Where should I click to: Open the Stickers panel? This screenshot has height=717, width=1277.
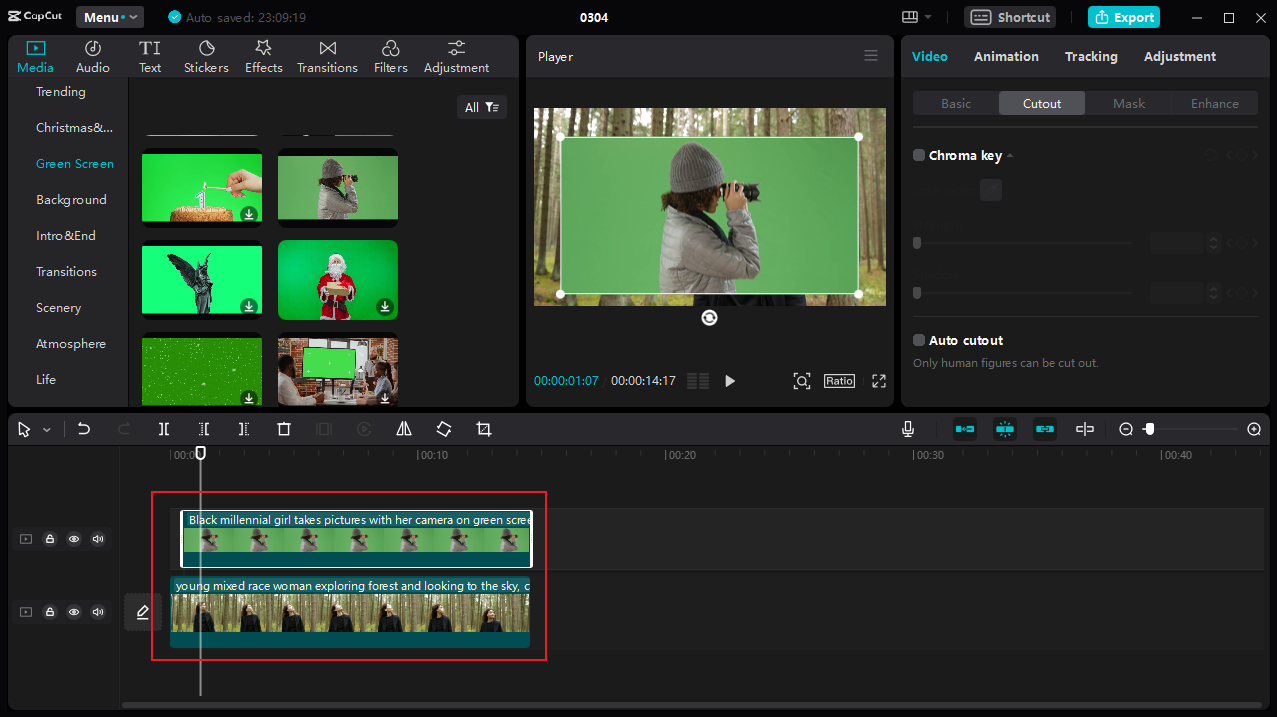[x=206, y=57]
